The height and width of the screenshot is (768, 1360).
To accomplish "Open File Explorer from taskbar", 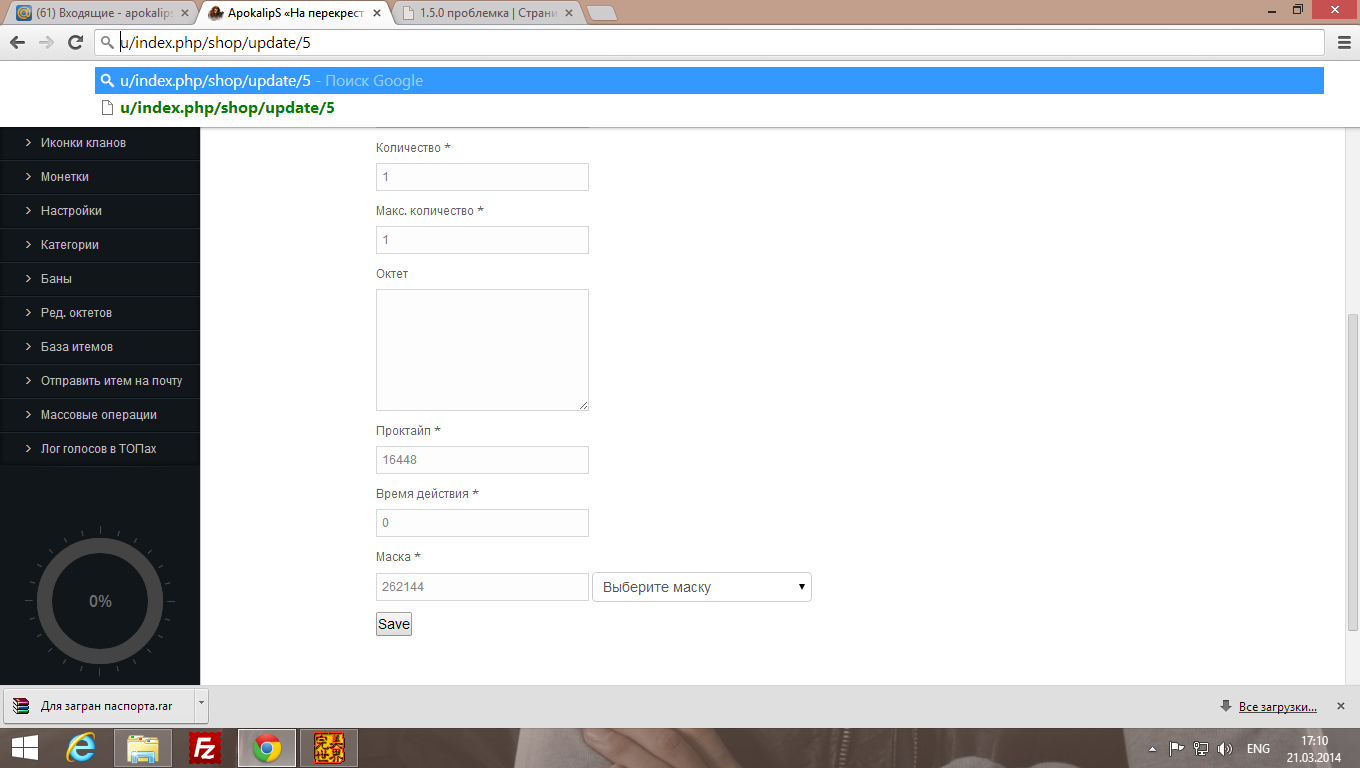I will [x=143, y=748].
